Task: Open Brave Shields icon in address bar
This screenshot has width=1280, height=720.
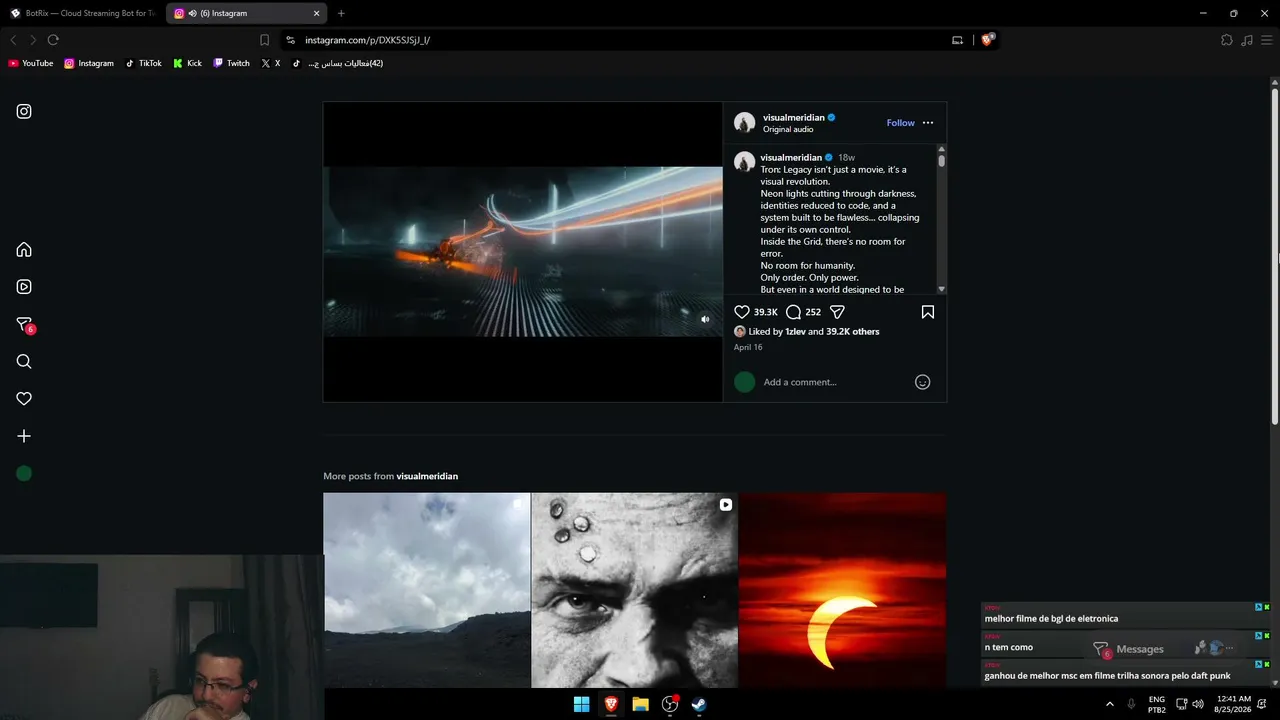Action: pyautogui.click(x=988, y=40)
